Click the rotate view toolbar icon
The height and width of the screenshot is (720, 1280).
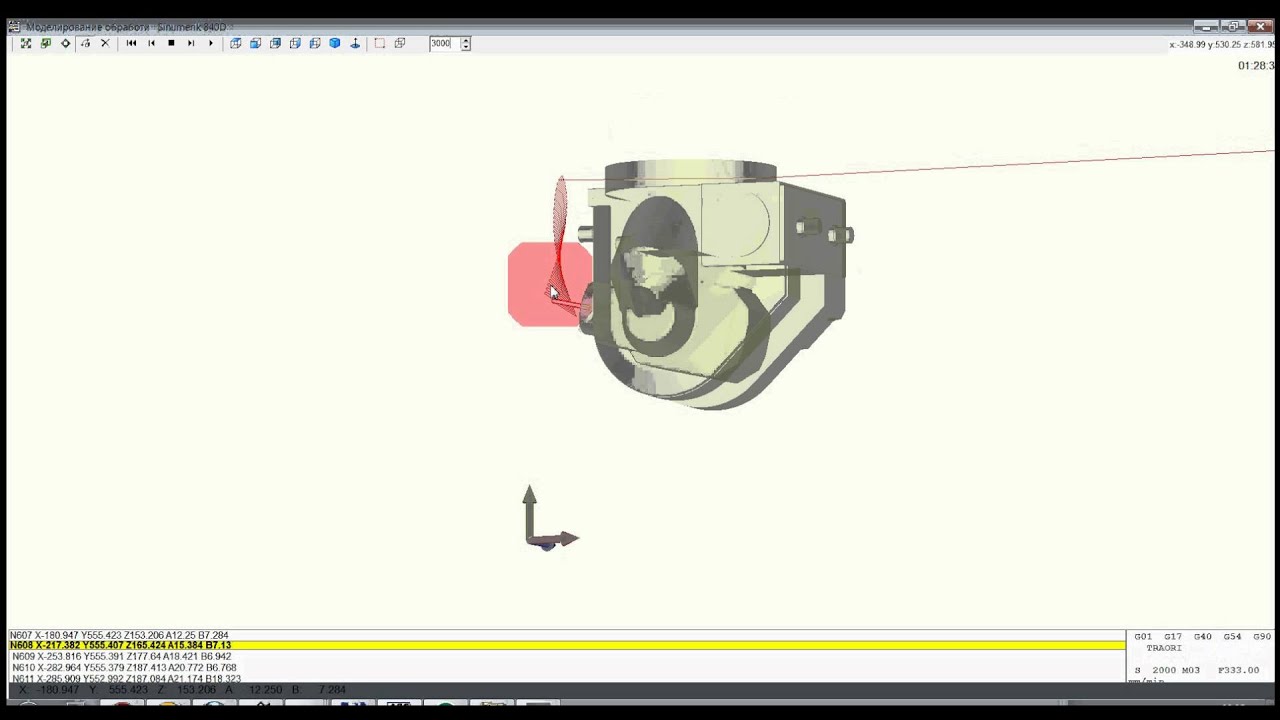point(85,43)
